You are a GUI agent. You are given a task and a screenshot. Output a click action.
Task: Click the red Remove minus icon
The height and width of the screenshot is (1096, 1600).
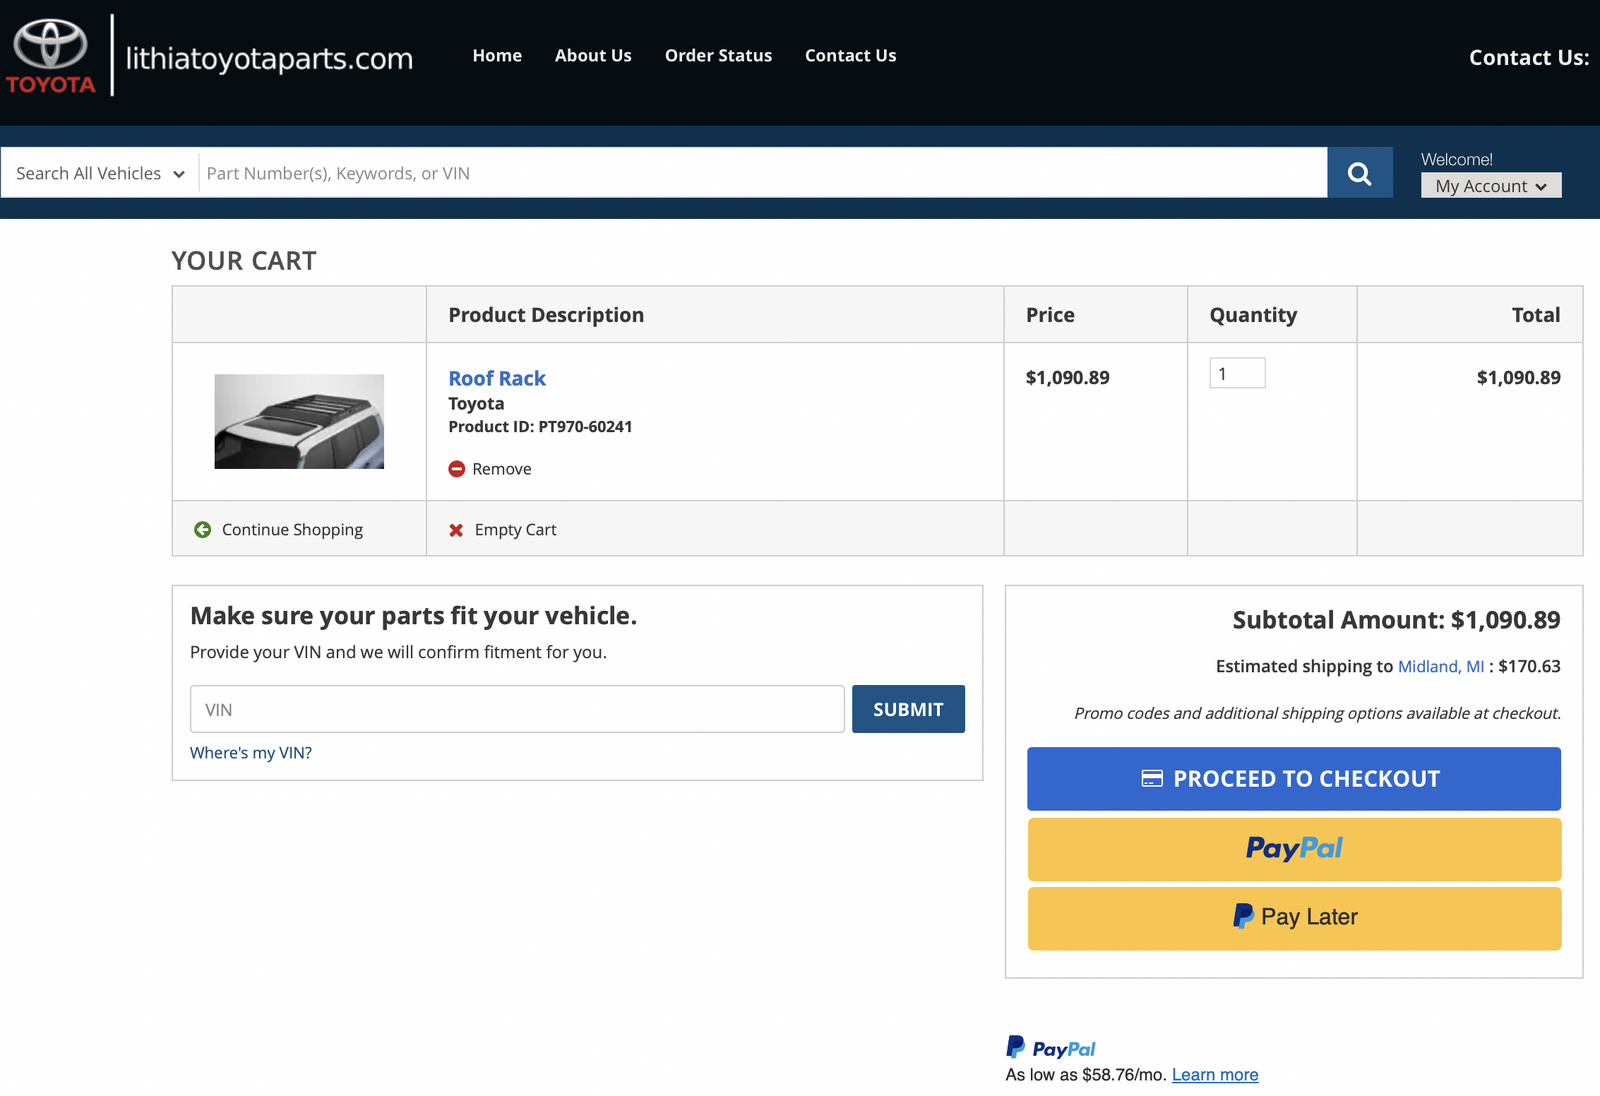(457, 469)
